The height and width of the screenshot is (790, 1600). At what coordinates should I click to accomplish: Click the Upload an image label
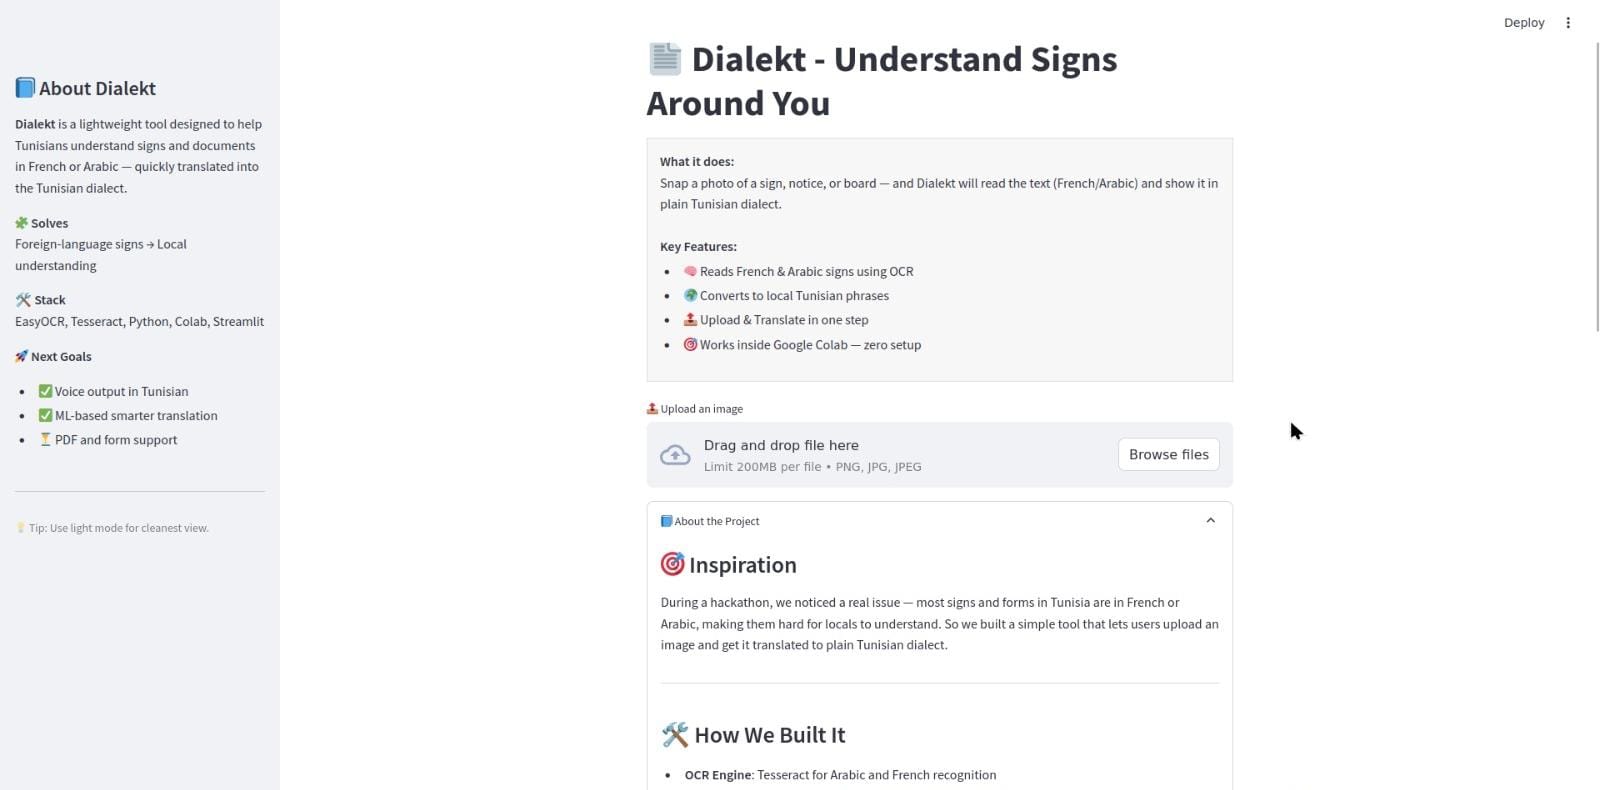700,409
